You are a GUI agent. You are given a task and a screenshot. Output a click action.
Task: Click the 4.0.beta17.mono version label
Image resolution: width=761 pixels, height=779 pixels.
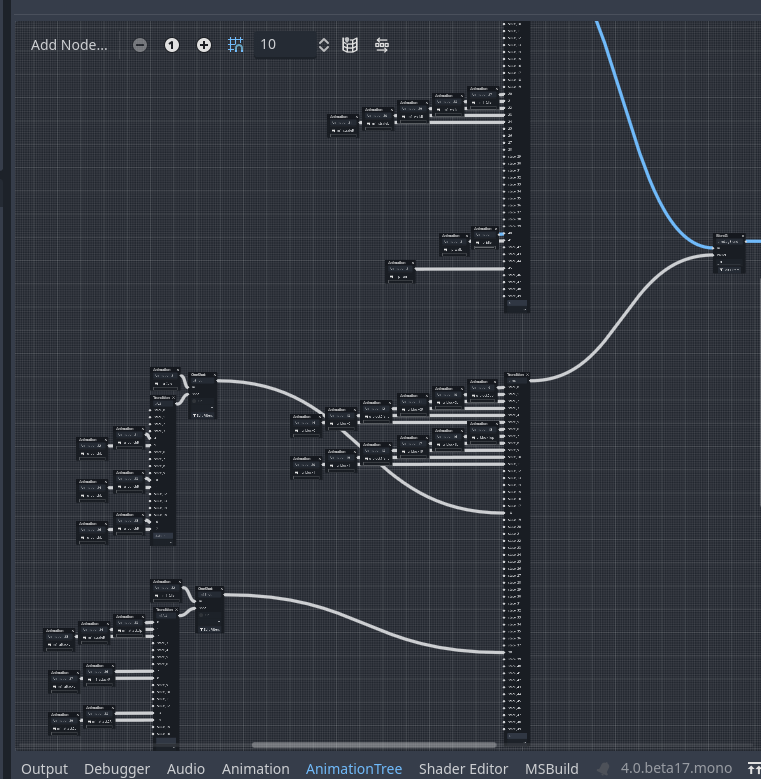click(x=676, y=768)
